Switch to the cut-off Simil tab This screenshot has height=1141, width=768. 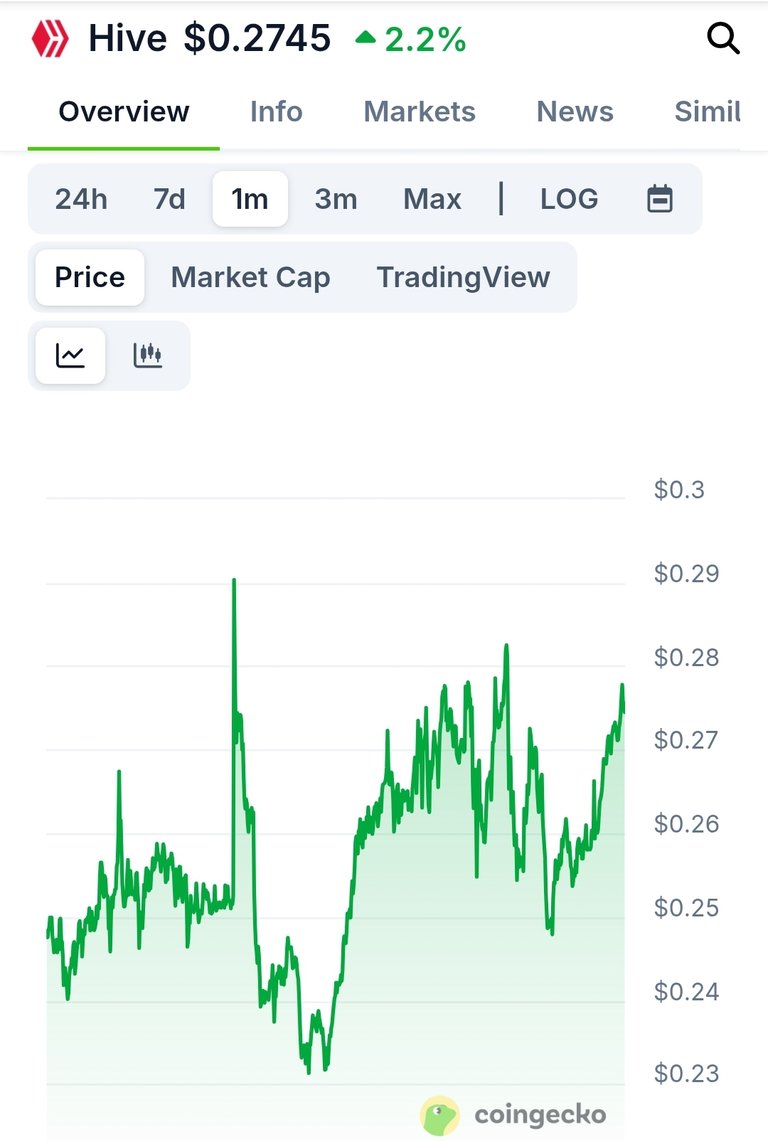[x=708, y=112]
